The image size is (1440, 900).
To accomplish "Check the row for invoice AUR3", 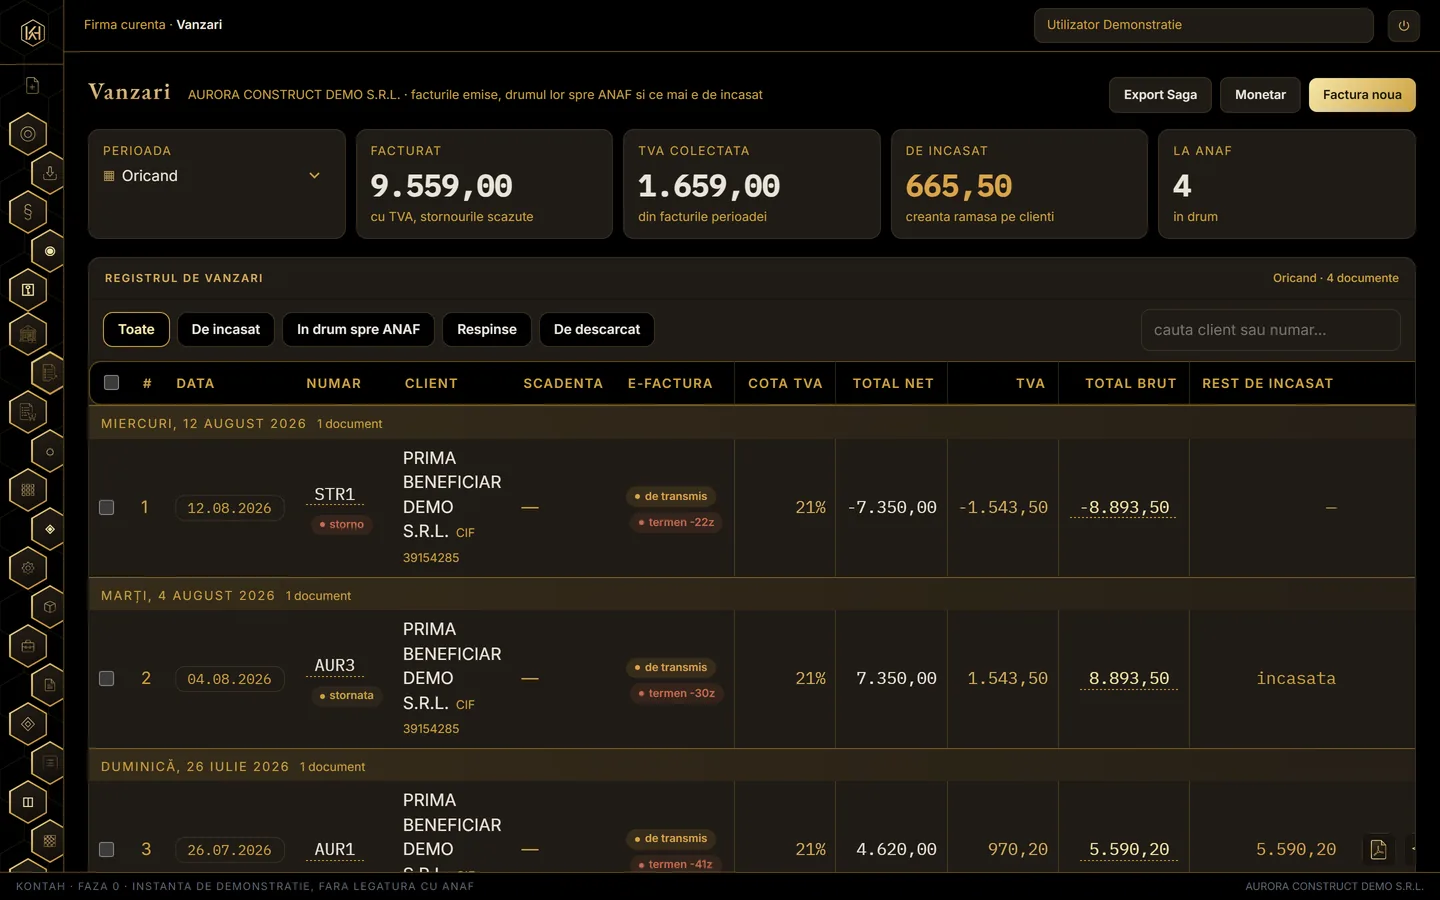I will (x=106, y=679).
